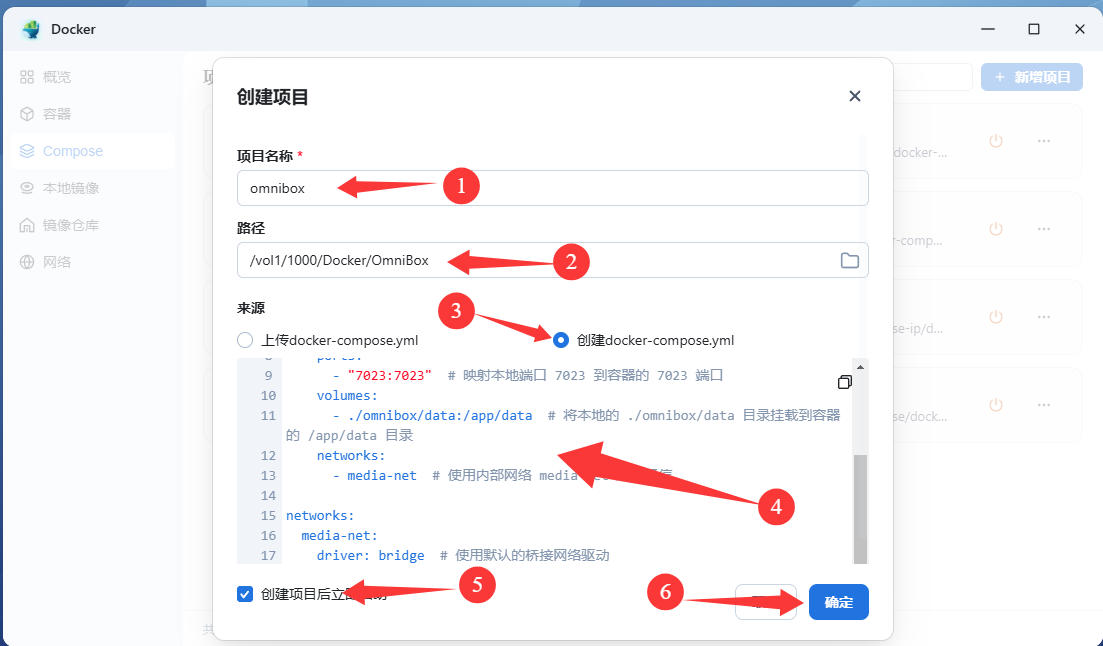Select 创建docker-compose.yml radio option
1103x646 pixels.
[x=561, y=341]
